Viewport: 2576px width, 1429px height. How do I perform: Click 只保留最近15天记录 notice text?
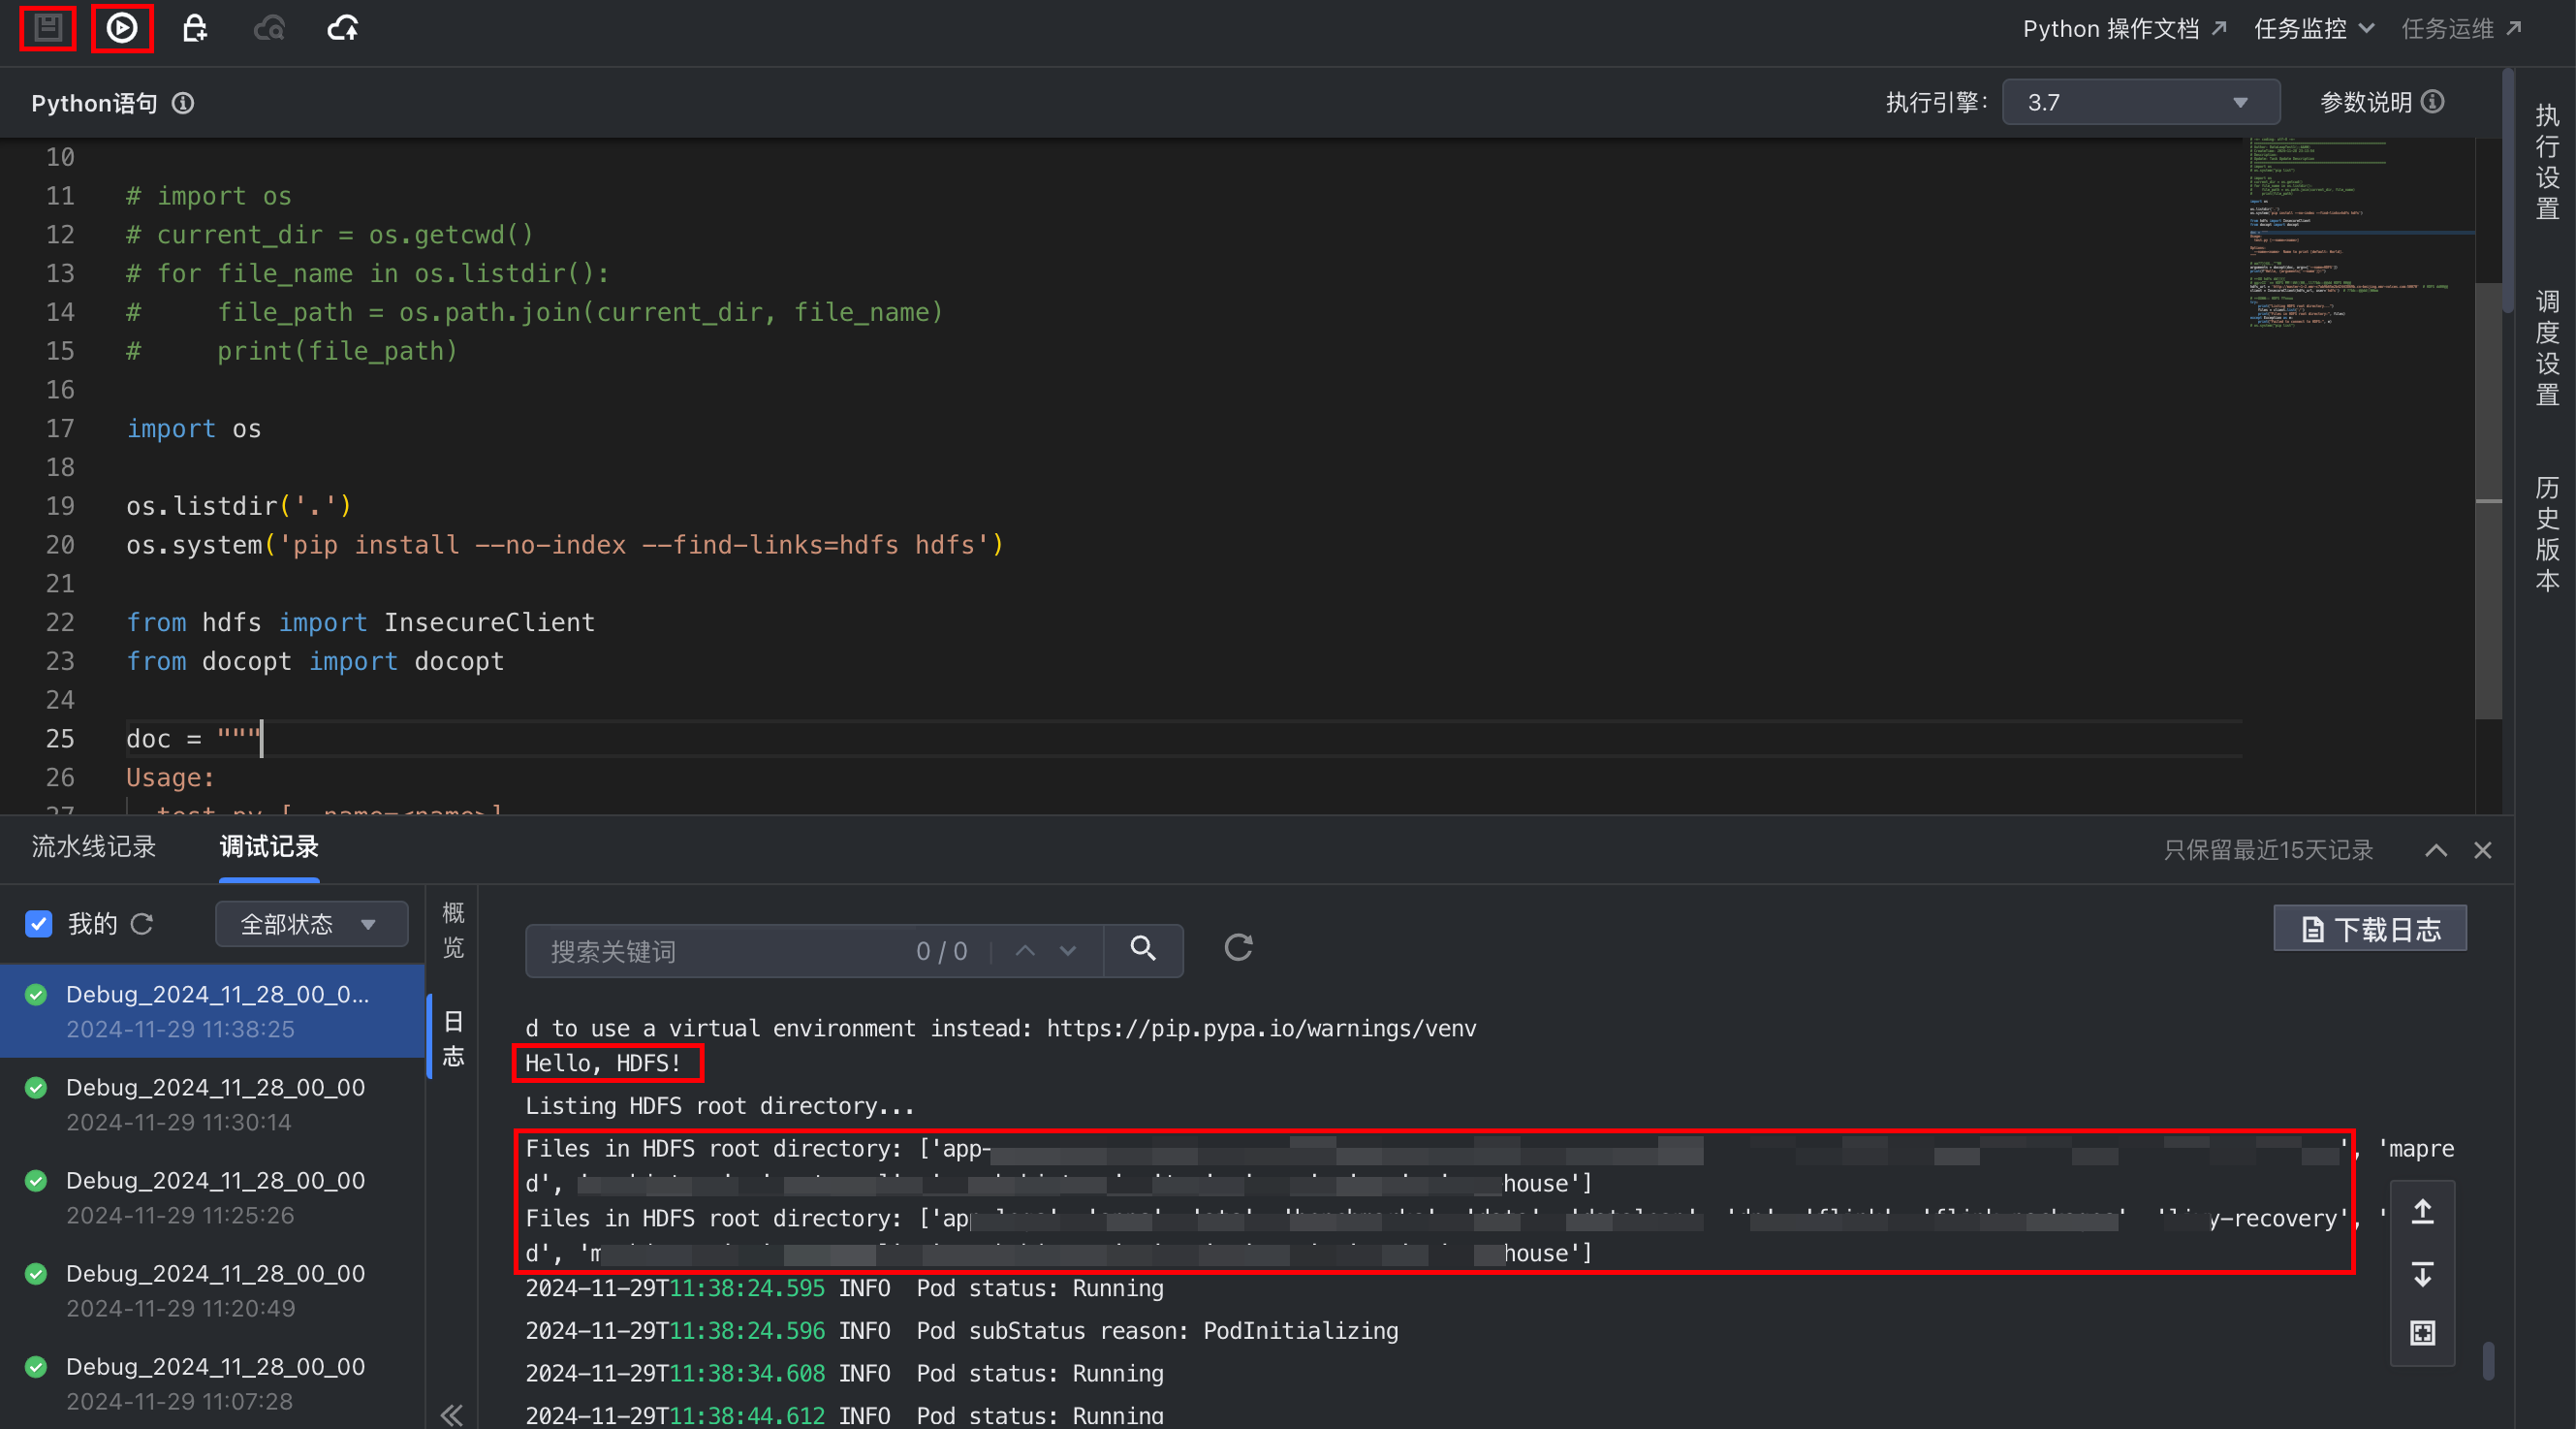tap(2268, 850)
